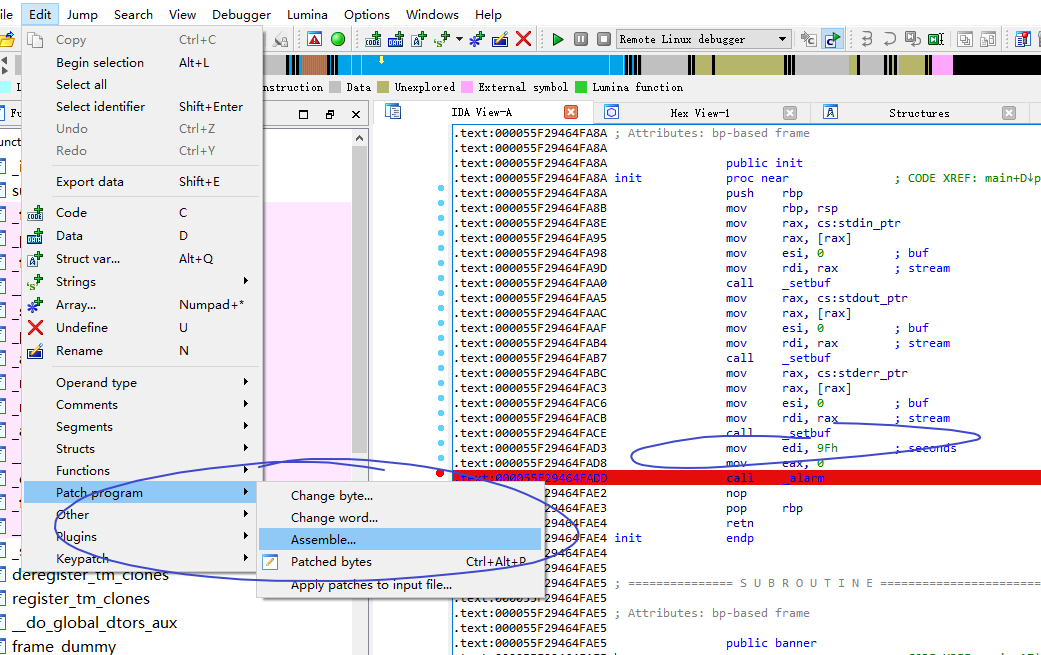
Task: Click the Hex View-1 tab icon
Action: tap(611, 111)
